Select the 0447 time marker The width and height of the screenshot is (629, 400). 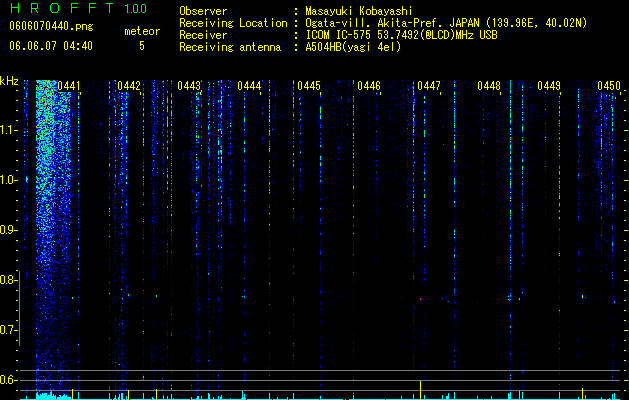point(429,86)
